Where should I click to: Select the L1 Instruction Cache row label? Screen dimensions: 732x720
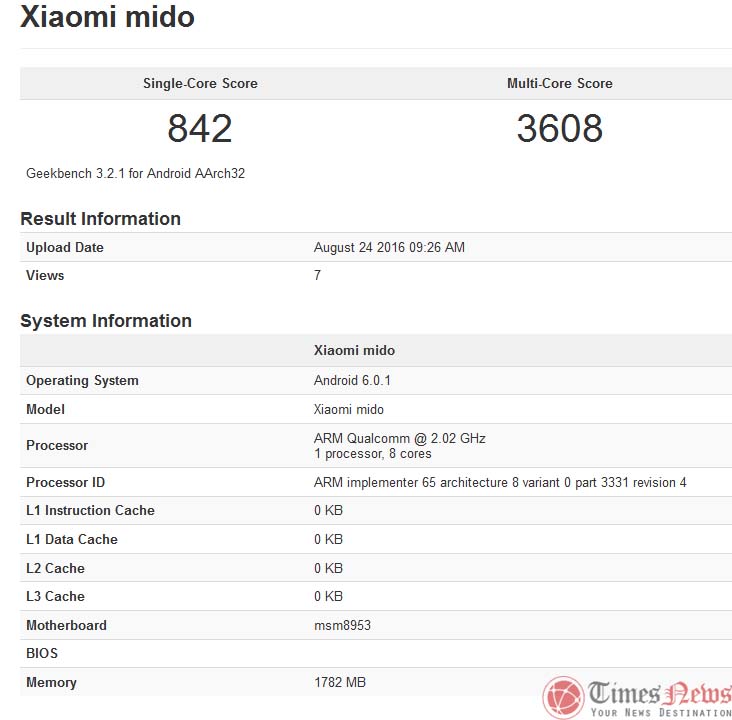pos(90,510)
